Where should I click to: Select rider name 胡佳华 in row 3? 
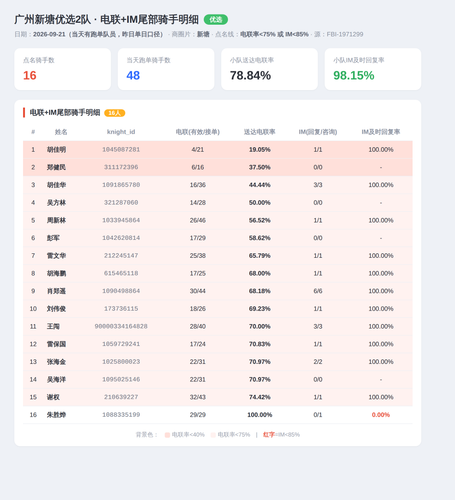click(x=56, y=185)
